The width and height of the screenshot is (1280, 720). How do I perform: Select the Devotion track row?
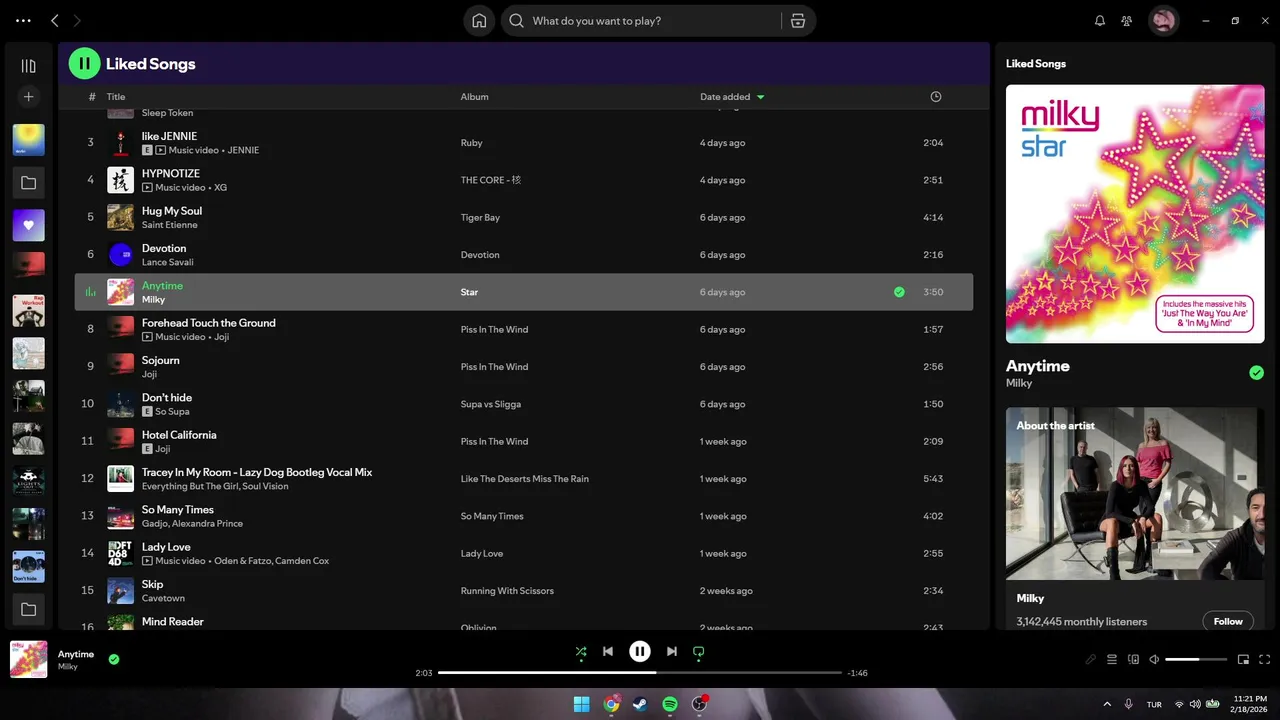[524, 255]
